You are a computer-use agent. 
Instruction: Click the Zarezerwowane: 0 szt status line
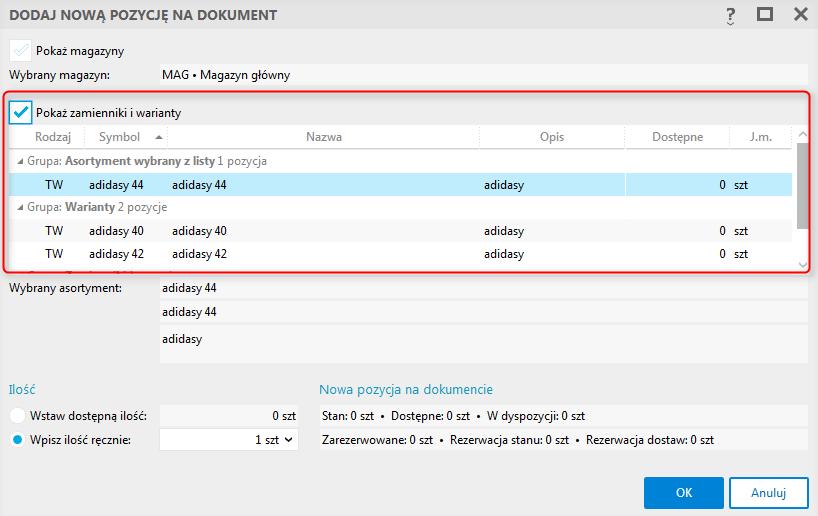pos(563,440)
